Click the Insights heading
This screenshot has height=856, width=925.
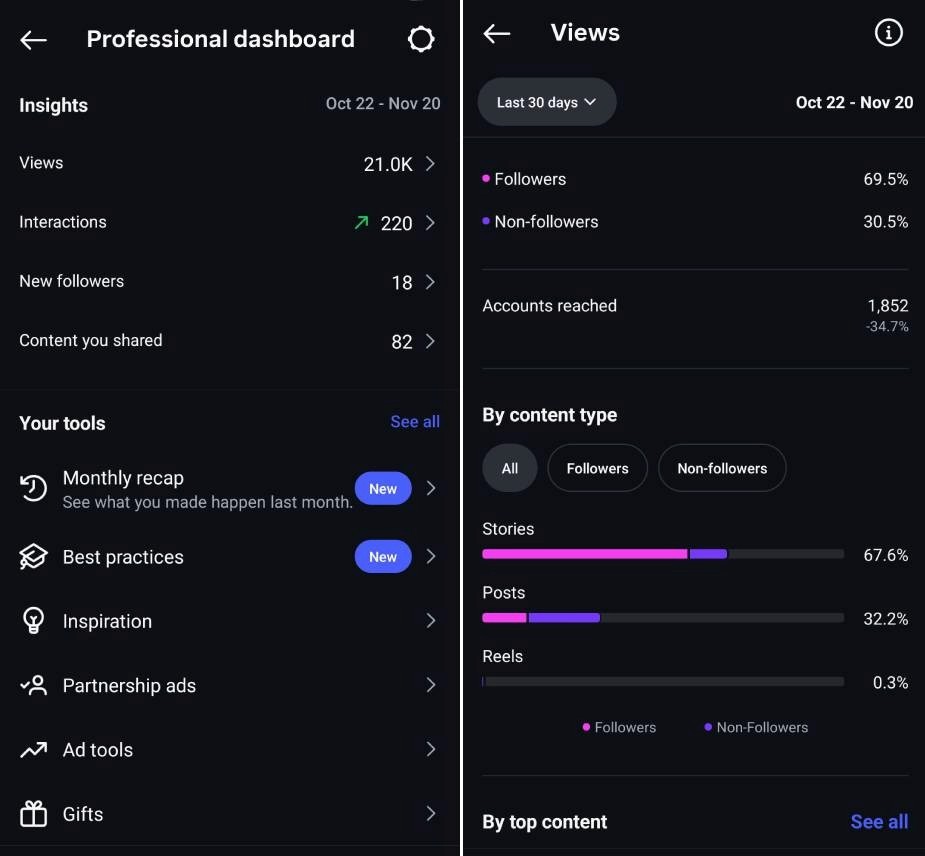point(53,105)
